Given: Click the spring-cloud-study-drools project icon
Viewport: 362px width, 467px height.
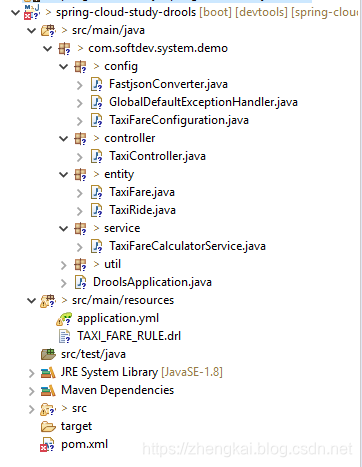Looking at the screenshot, I should 32,12.
